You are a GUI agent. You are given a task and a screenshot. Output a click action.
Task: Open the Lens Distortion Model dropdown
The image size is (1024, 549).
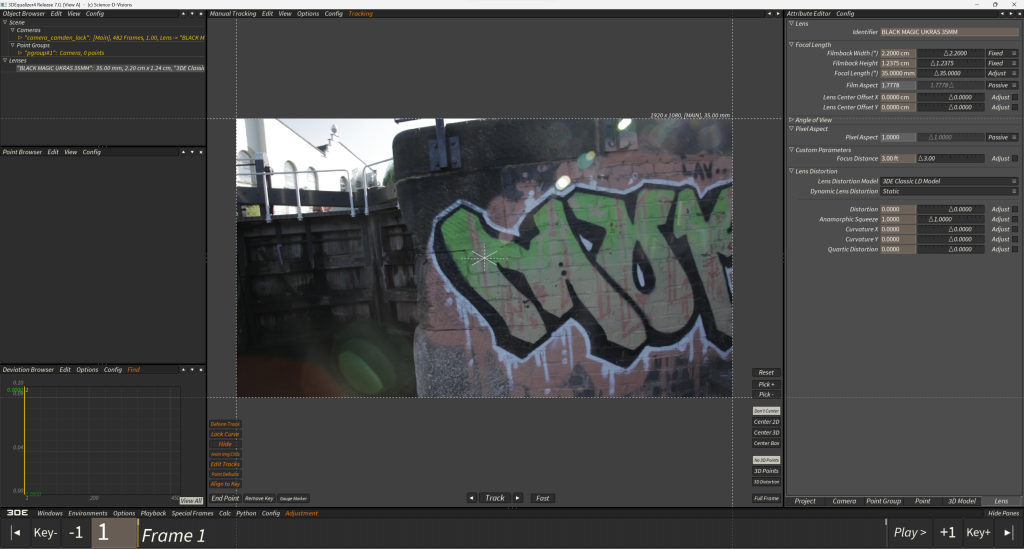point(949,181)
